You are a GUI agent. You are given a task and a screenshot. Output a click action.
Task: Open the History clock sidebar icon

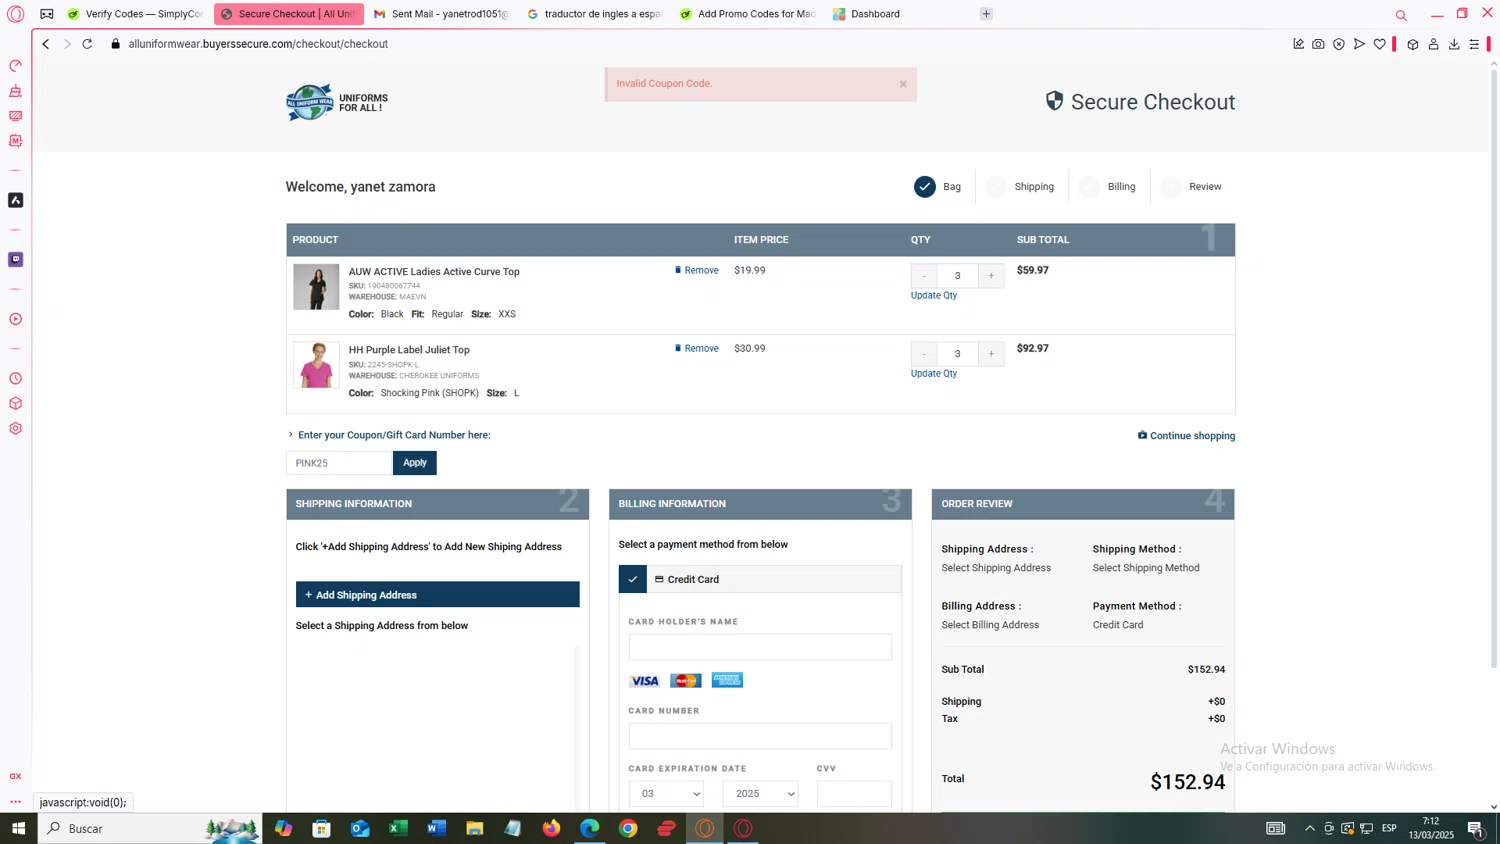click(15, 378)
